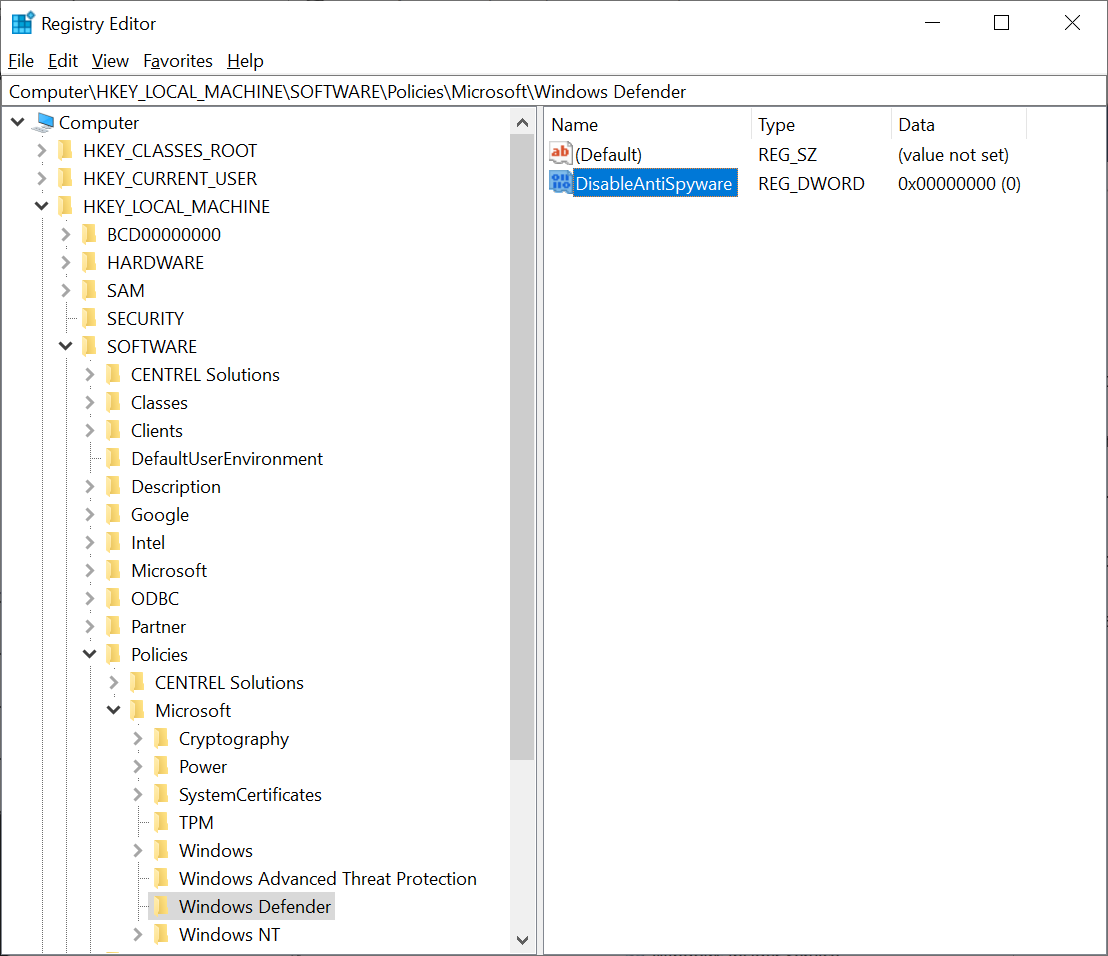Click the HARDWARE folder icon
The height and width of the screenshot is (956, 1108).
click(x=90, y=262)
